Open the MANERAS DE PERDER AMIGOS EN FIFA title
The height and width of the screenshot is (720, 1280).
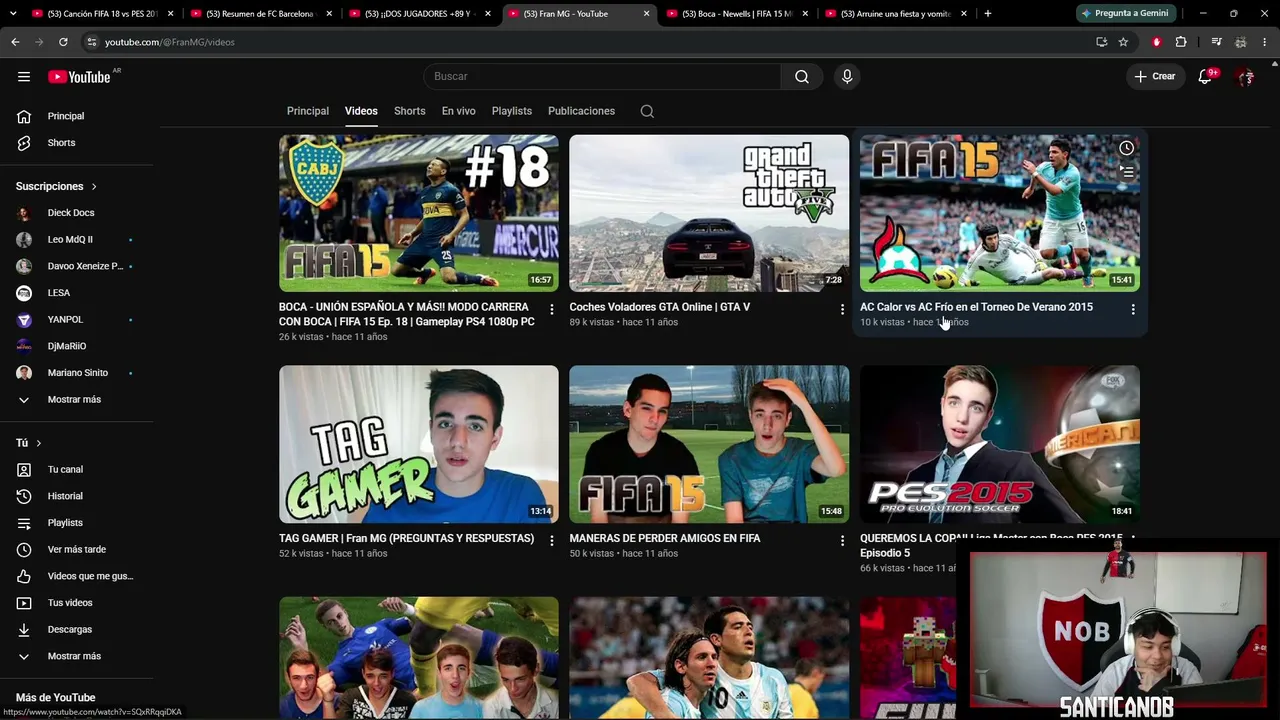(x=665, y=538)
